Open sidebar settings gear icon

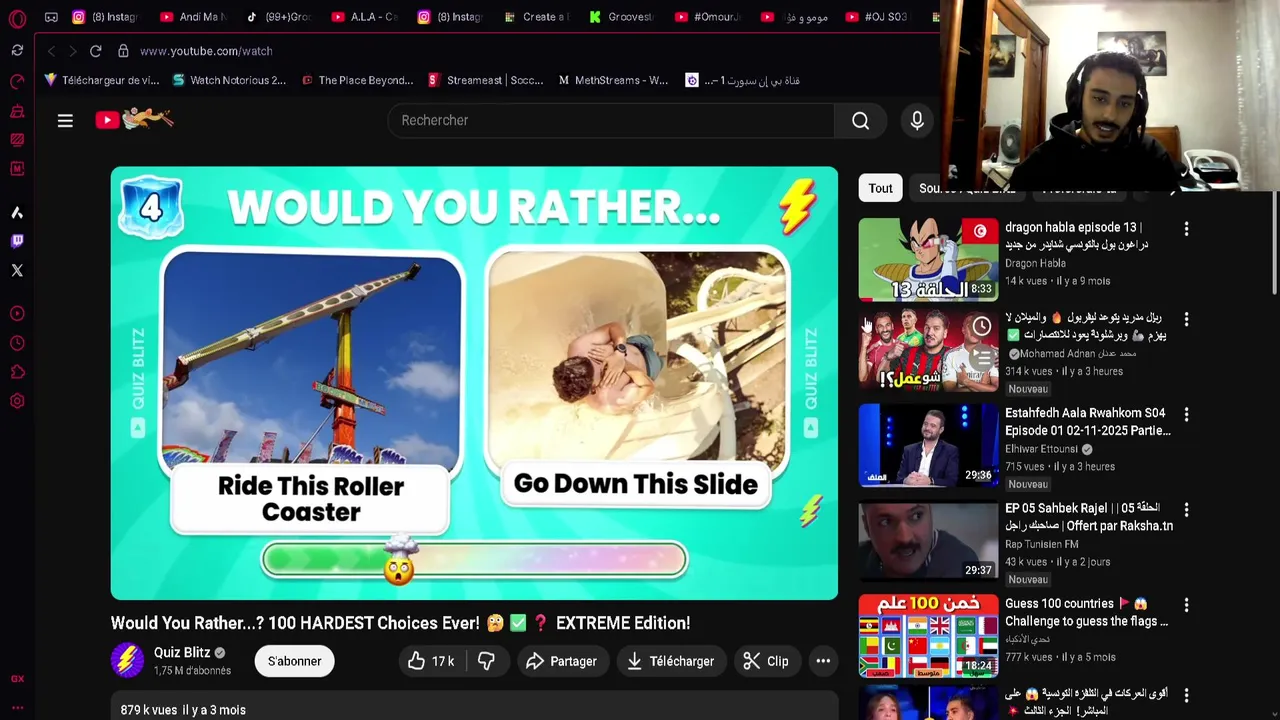(17, 401)
